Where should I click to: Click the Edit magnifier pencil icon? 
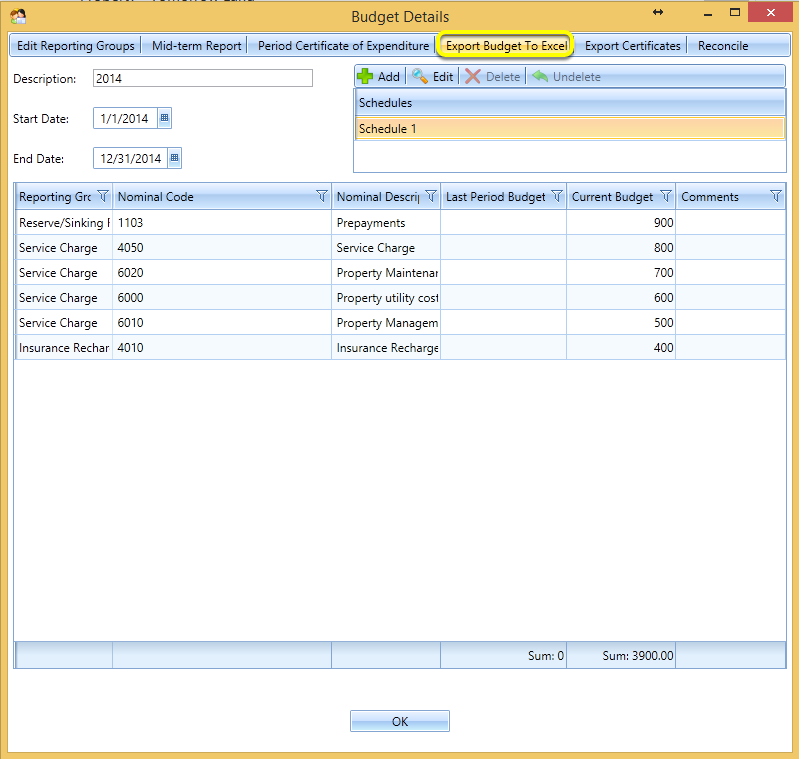coord(420,76)
